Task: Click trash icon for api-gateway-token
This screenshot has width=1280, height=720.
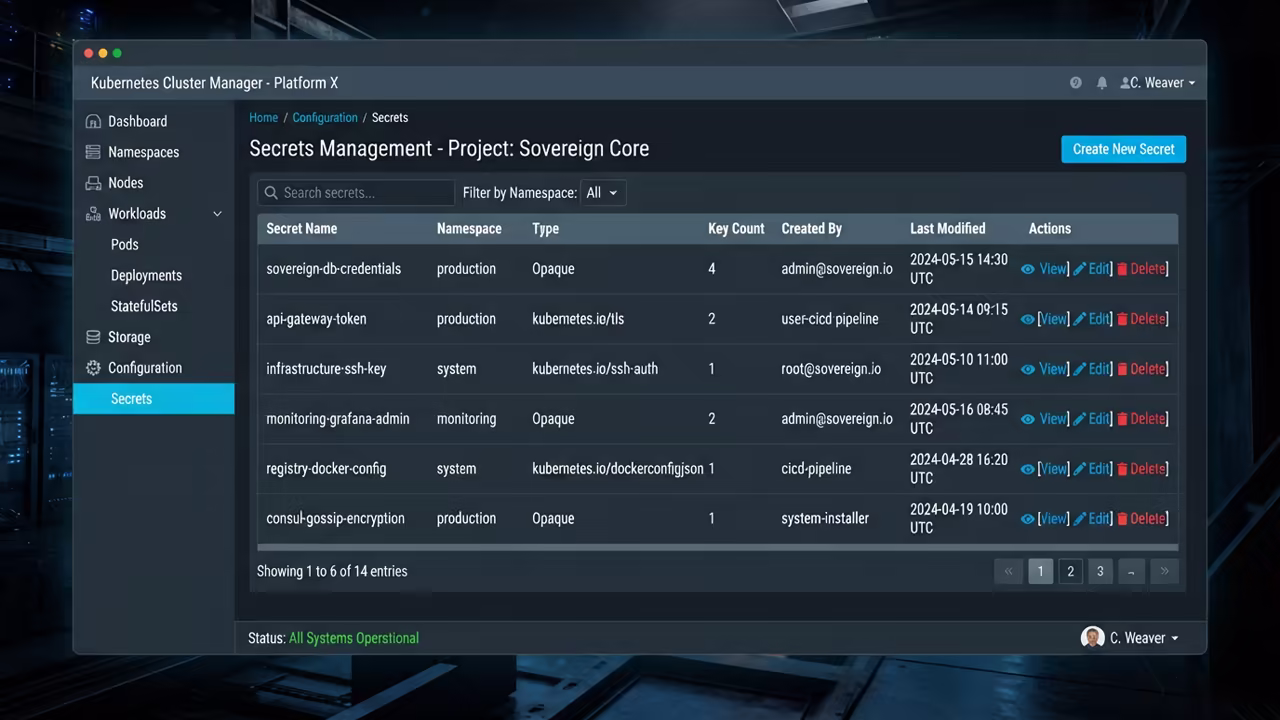Action: point(1122,319)
